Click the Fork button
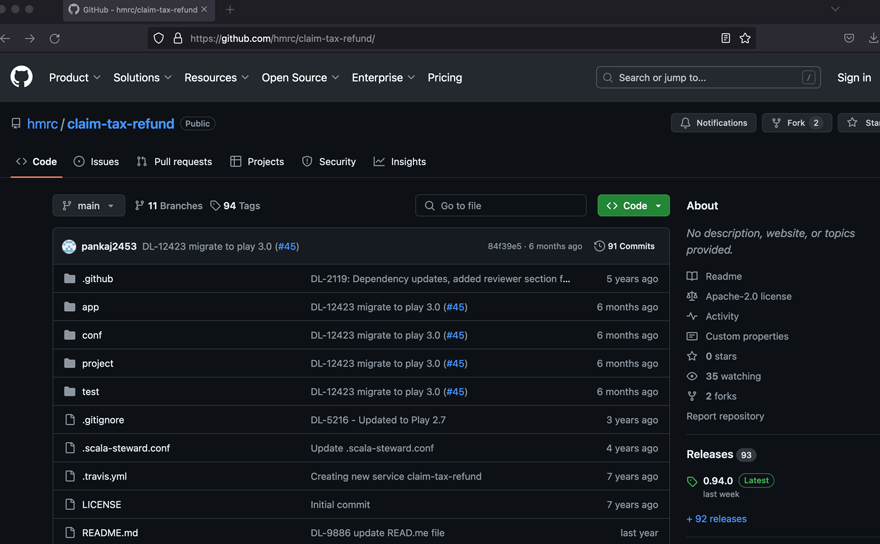 coord(796,123)
